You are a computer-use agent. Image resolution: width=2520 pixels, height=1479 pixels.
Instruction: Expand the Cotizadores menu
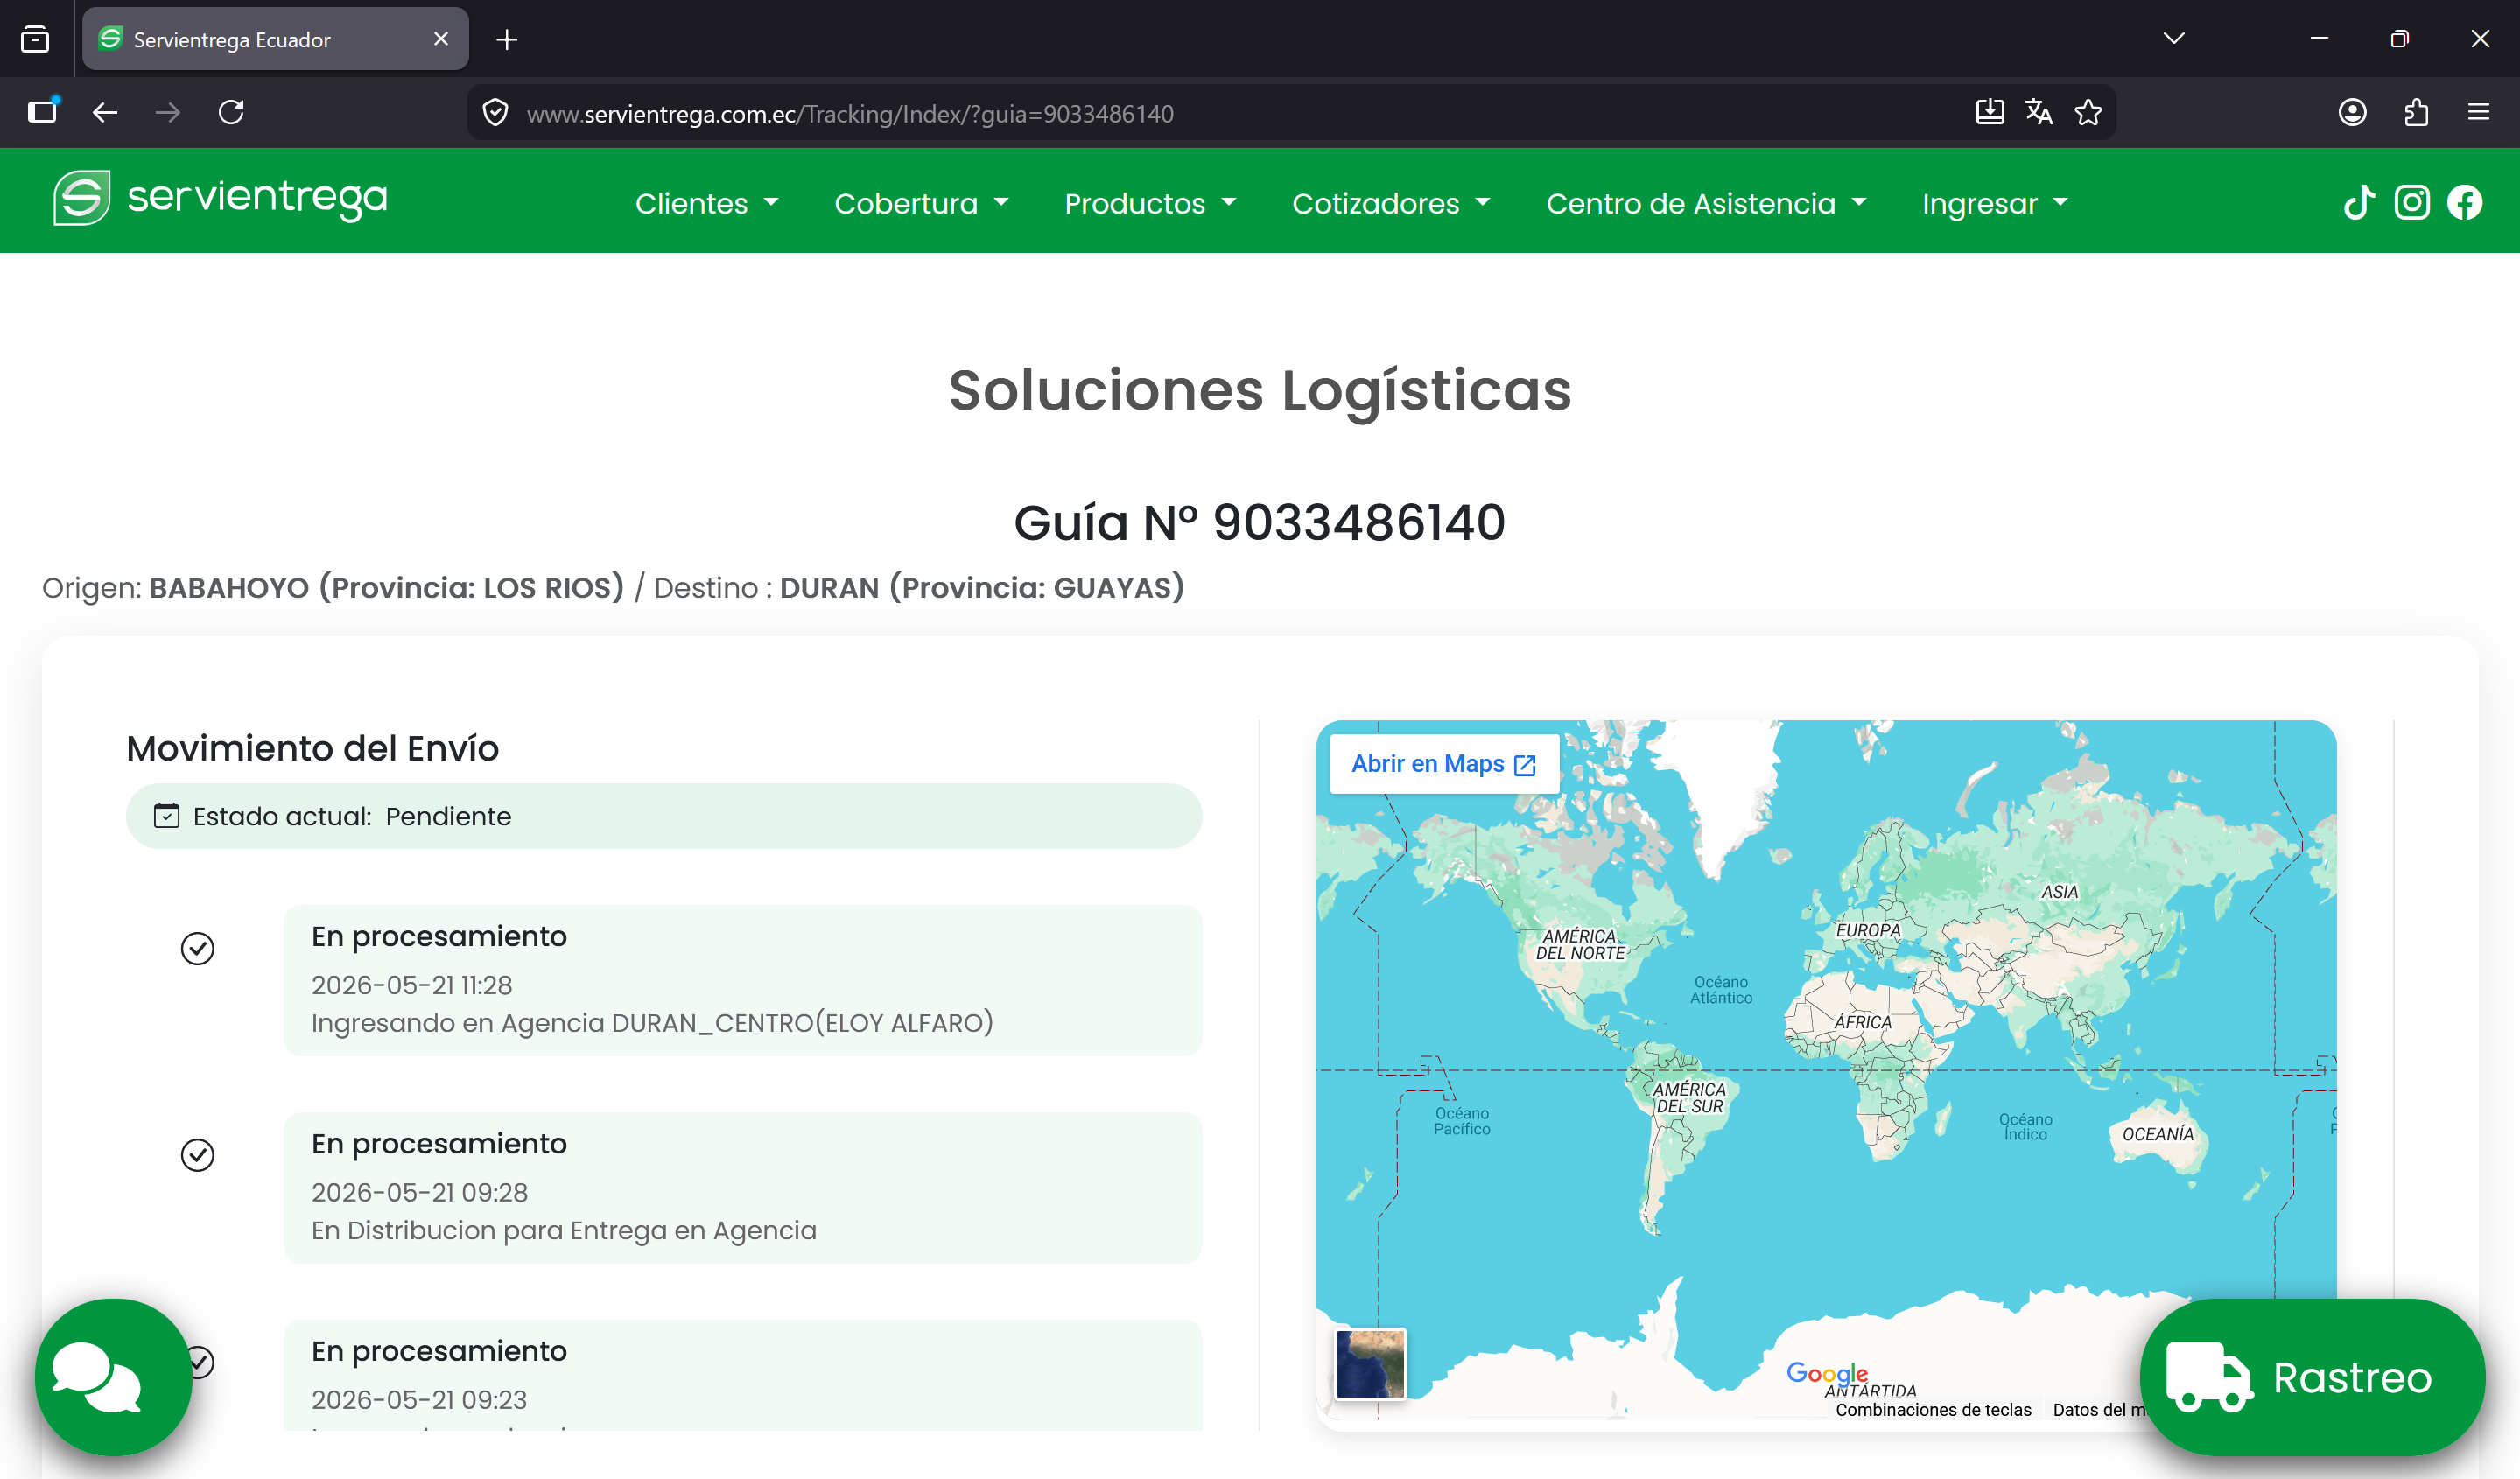click(1391, 203)
